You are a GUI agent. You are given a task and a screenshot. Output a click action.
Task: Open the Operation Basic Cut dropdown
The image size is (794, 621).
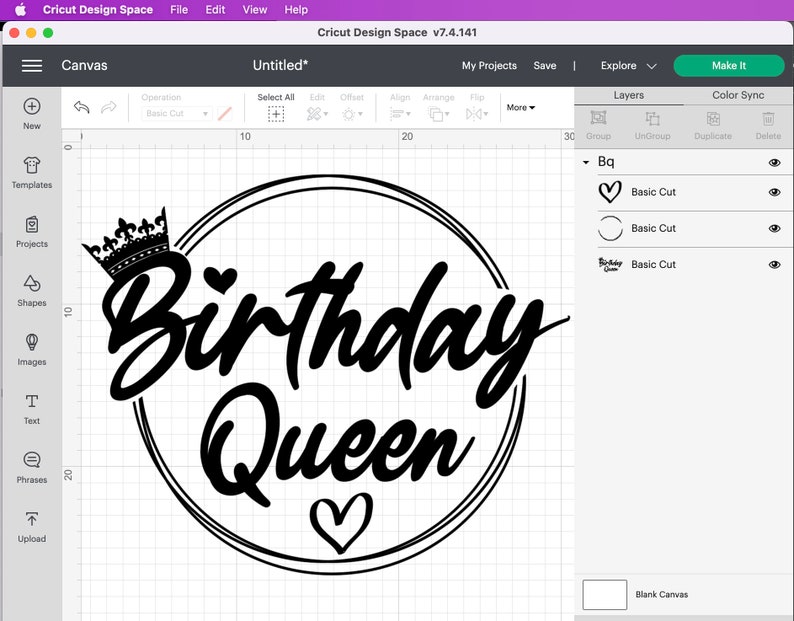176,113
